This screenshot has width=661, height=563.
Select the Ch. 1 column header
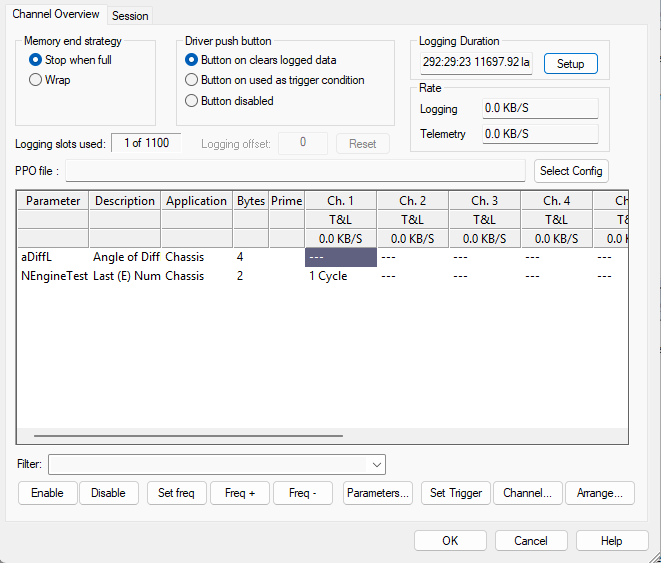341,201
